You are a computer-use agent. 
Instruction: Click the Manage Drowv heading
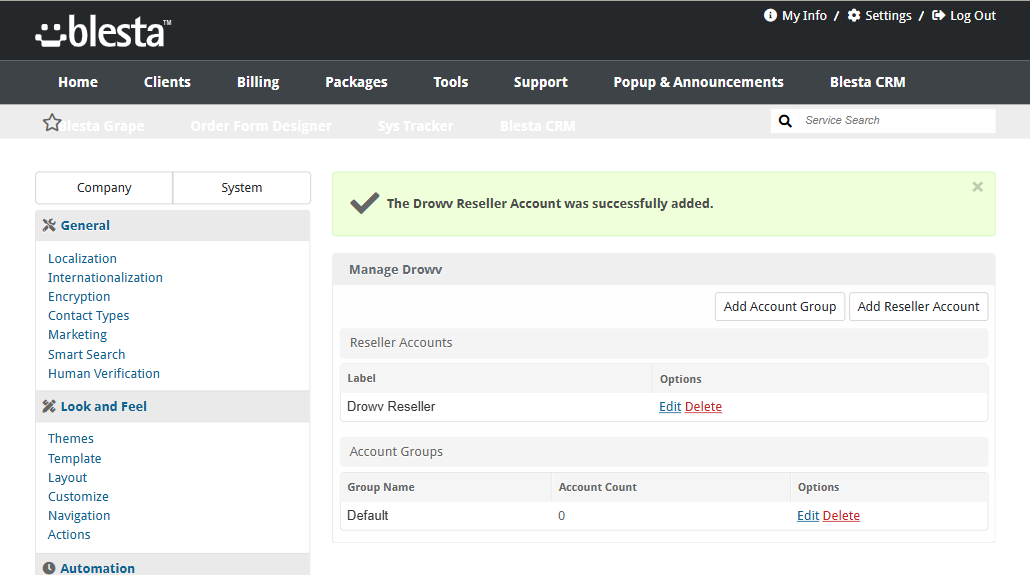[x=395, y=269]
